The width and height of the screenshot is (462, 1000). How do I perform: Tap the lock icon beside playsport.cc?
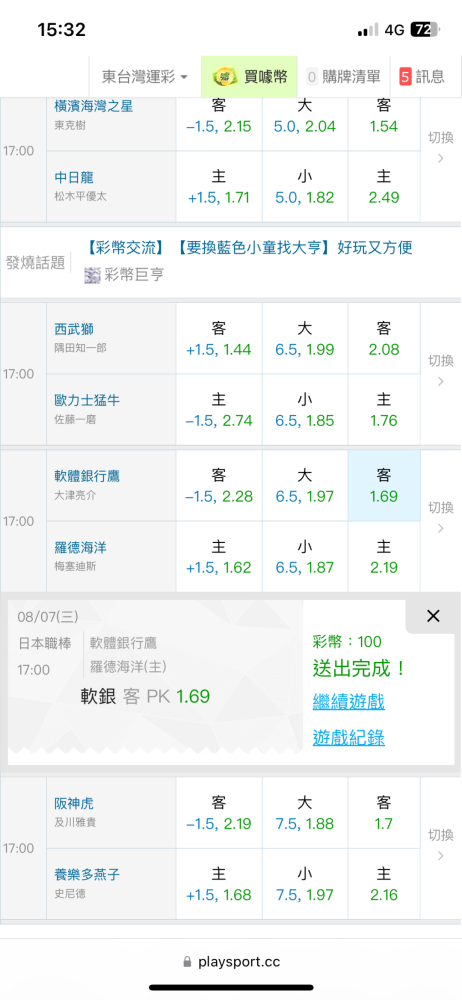tap(187, 961)
